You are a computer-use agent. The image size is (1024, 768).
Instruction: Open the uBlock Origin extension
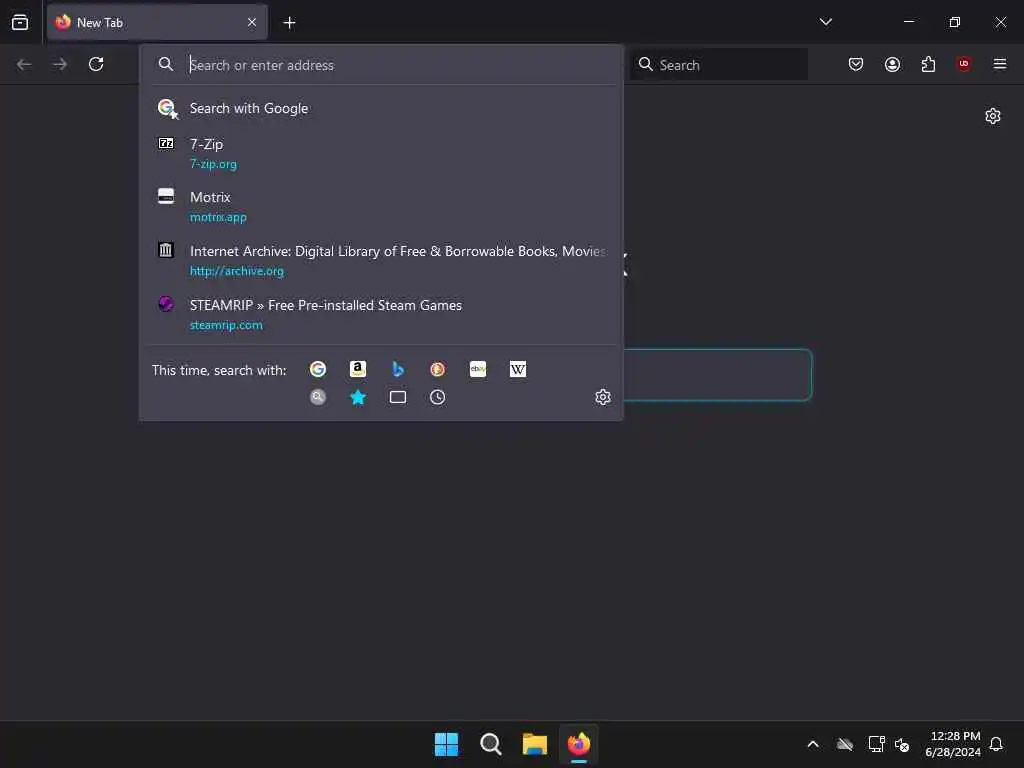[964, 64]
